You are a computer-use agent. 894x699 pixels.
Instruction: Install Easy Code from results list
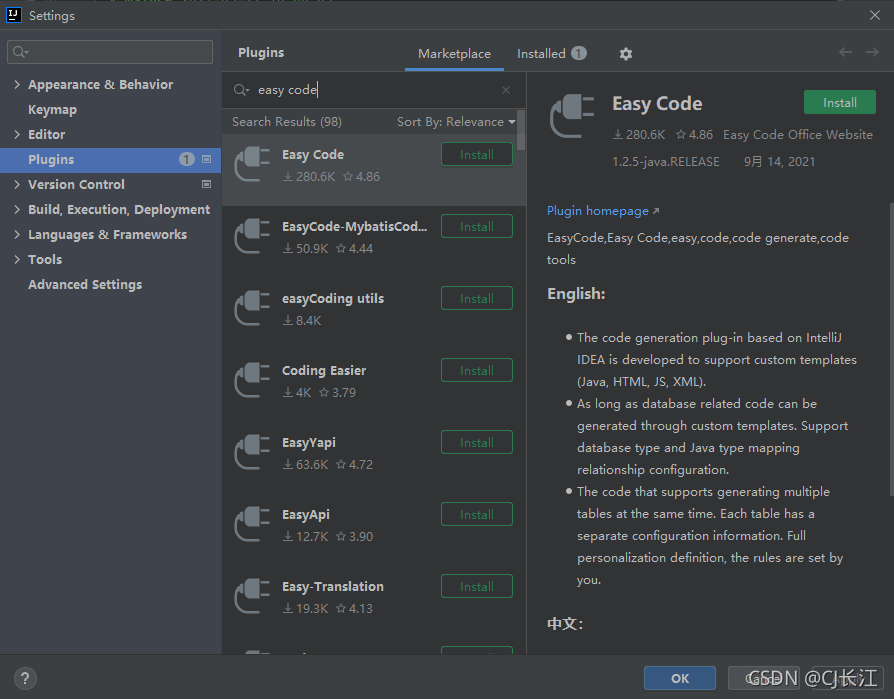pos(477,155)
